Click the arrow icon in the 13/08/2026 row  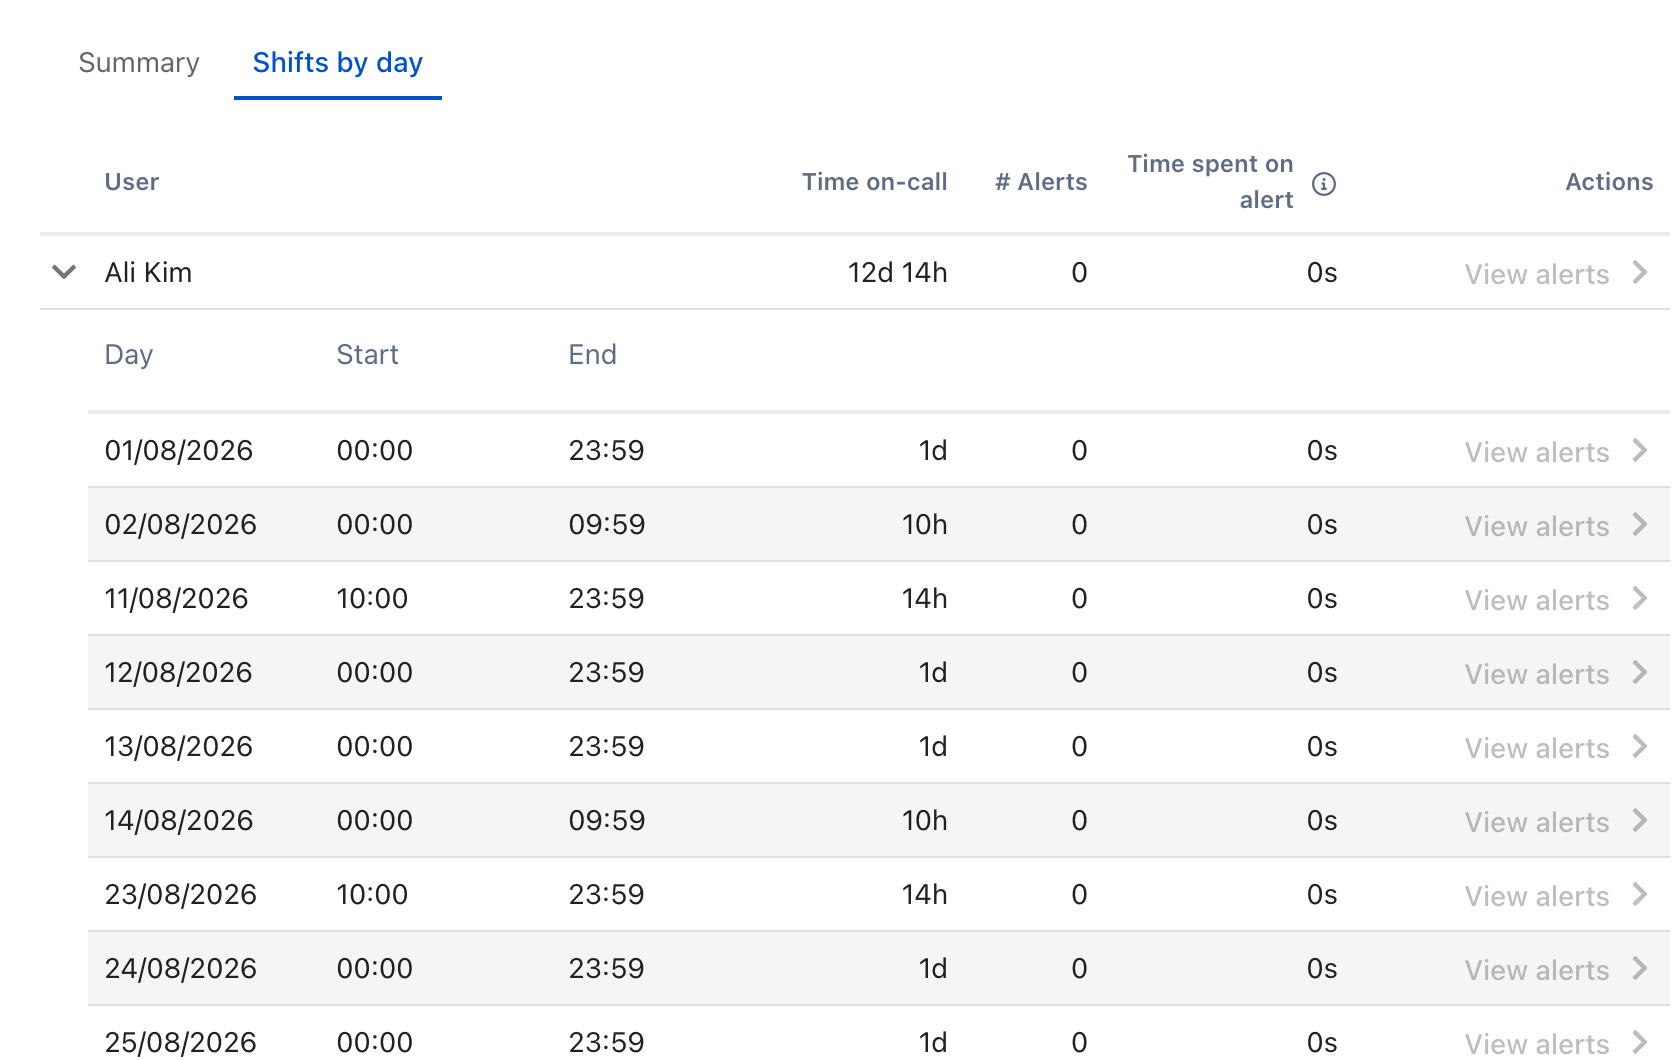[1640, 746]
